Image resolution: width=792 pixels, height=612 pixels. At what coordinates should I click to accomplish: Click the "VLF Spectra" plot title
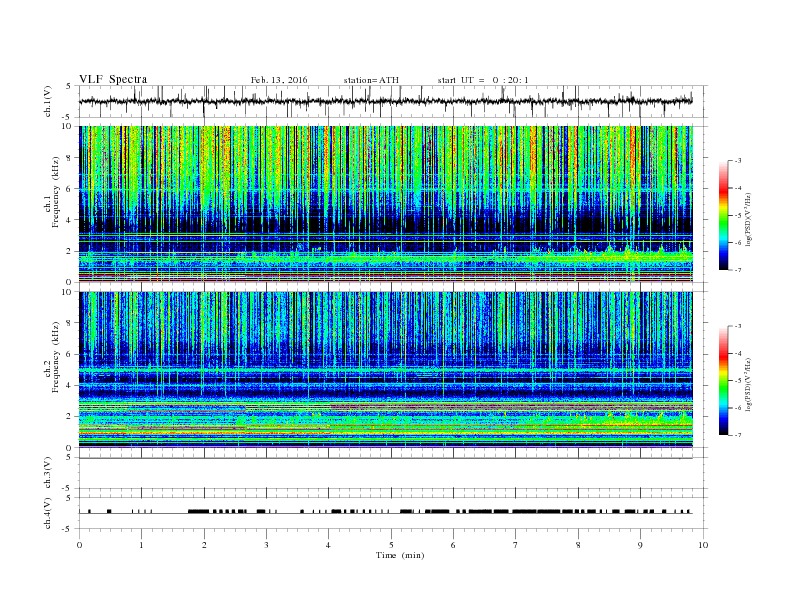pos(113,79)
